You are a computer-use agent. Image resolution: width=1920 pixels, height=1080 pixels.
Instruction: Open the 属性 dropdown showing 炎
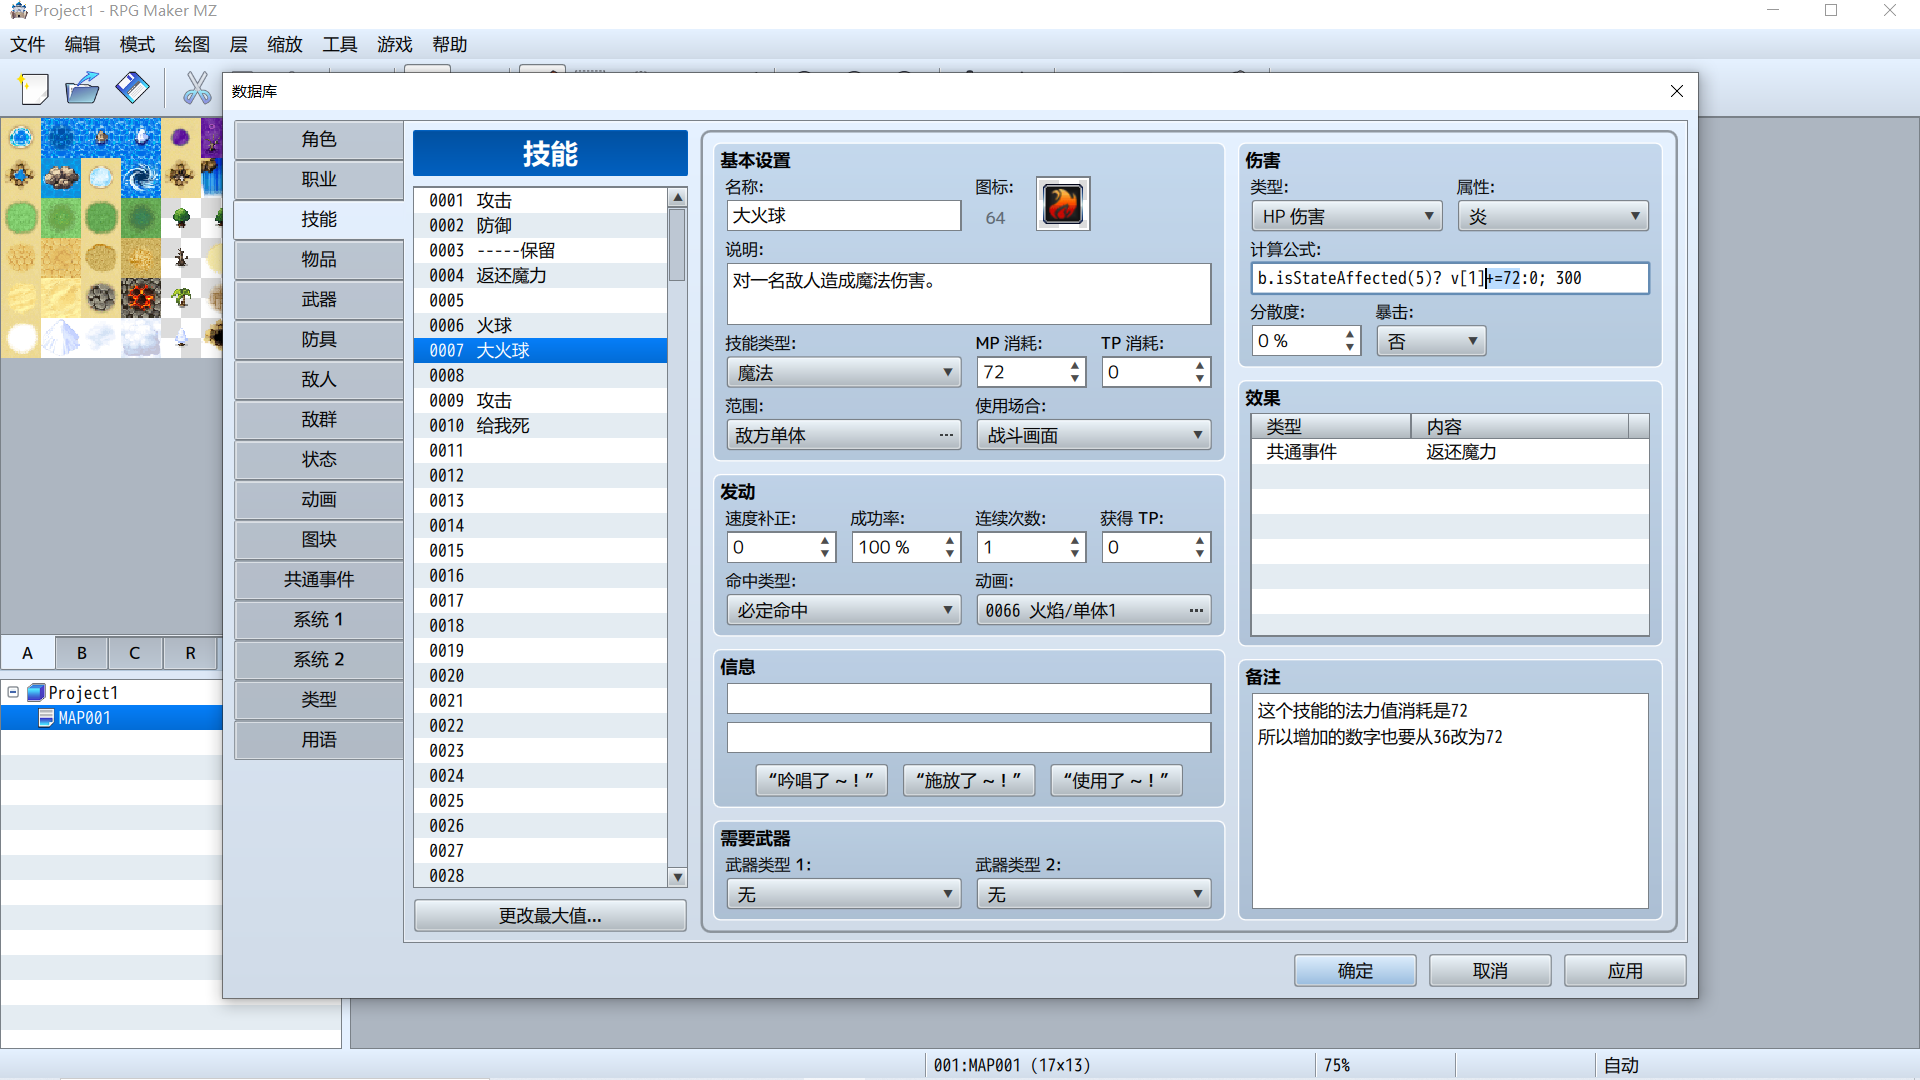(1553, 216)
